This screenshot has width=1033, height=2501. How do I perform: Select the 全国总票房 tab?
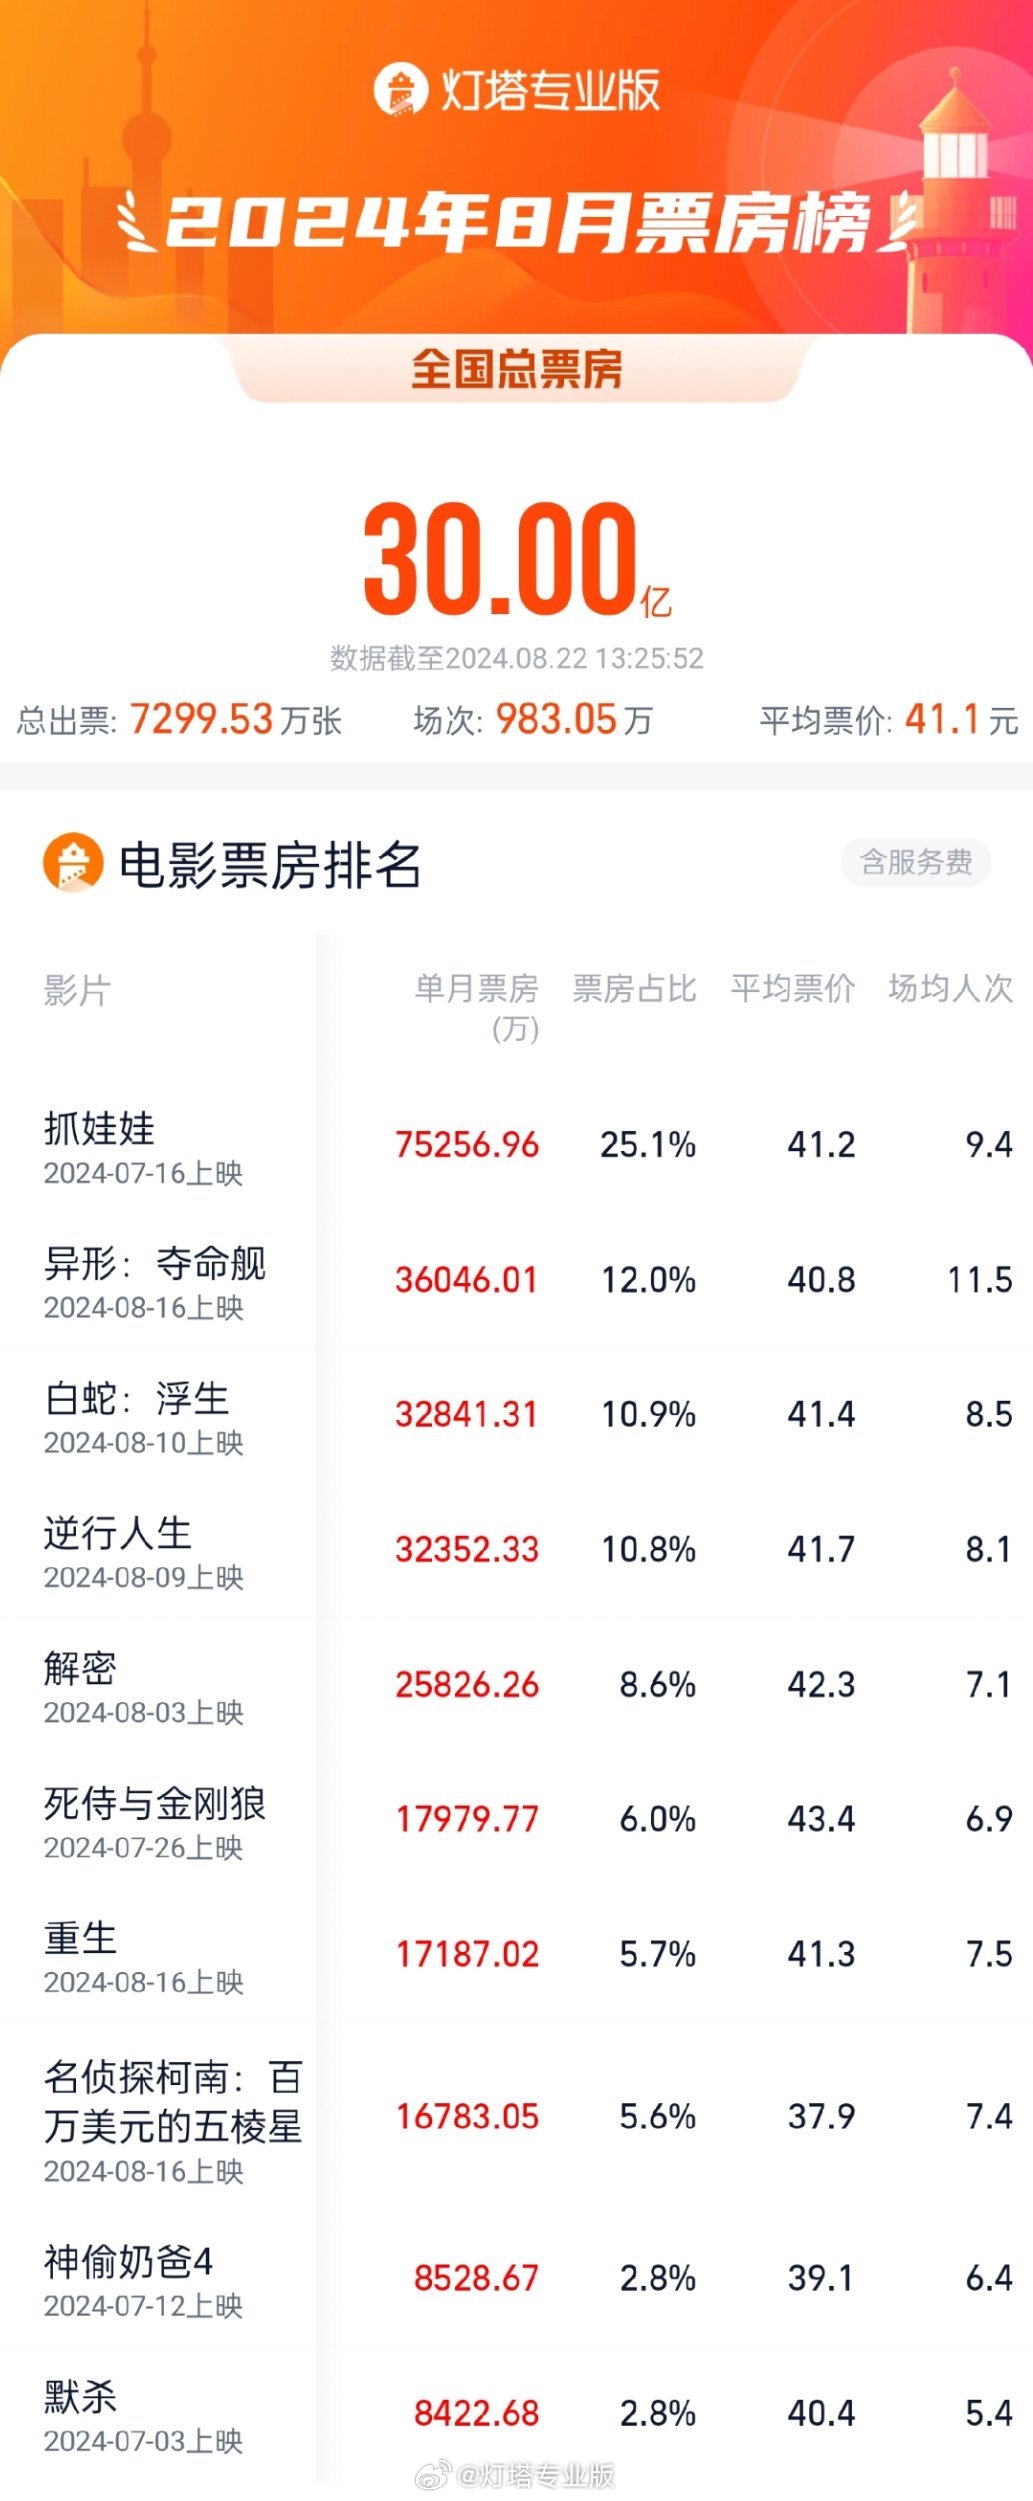[x=516, y=369]
